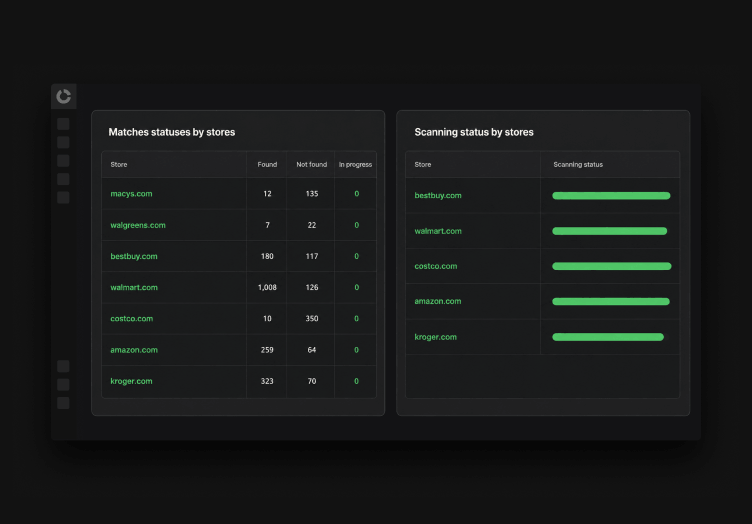
Task: Select bestbuy.com Not found value 117
Action: [x=312, y=256]
